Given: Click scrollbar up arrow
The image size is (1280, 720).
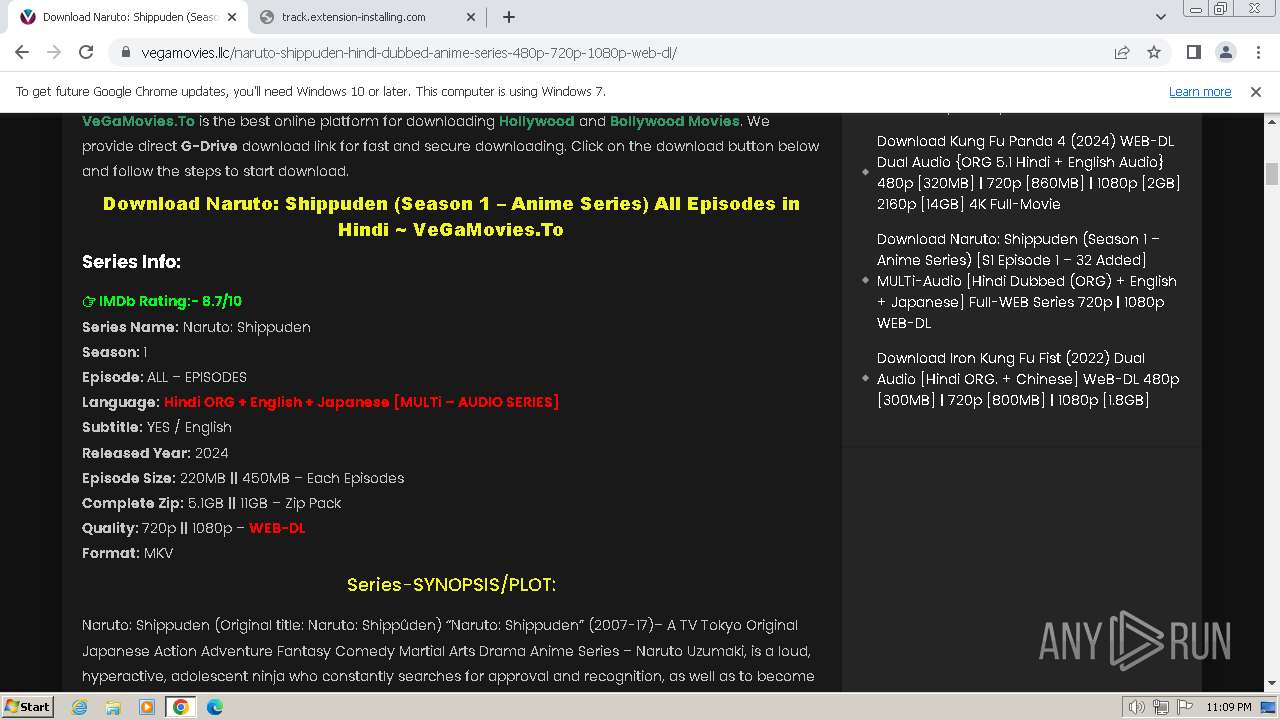Looking at the screenshot, I should click(1272, 121).
